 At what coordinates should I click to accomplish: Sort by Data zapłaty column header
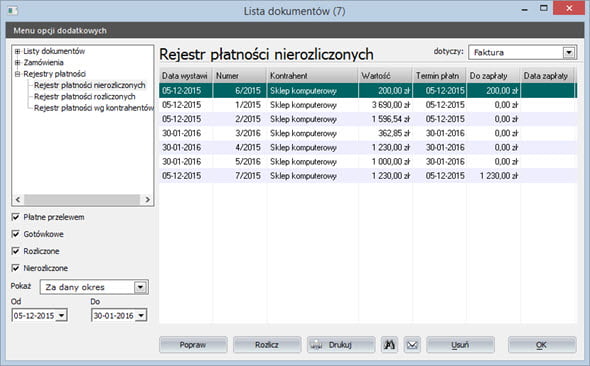coord(547,76)
